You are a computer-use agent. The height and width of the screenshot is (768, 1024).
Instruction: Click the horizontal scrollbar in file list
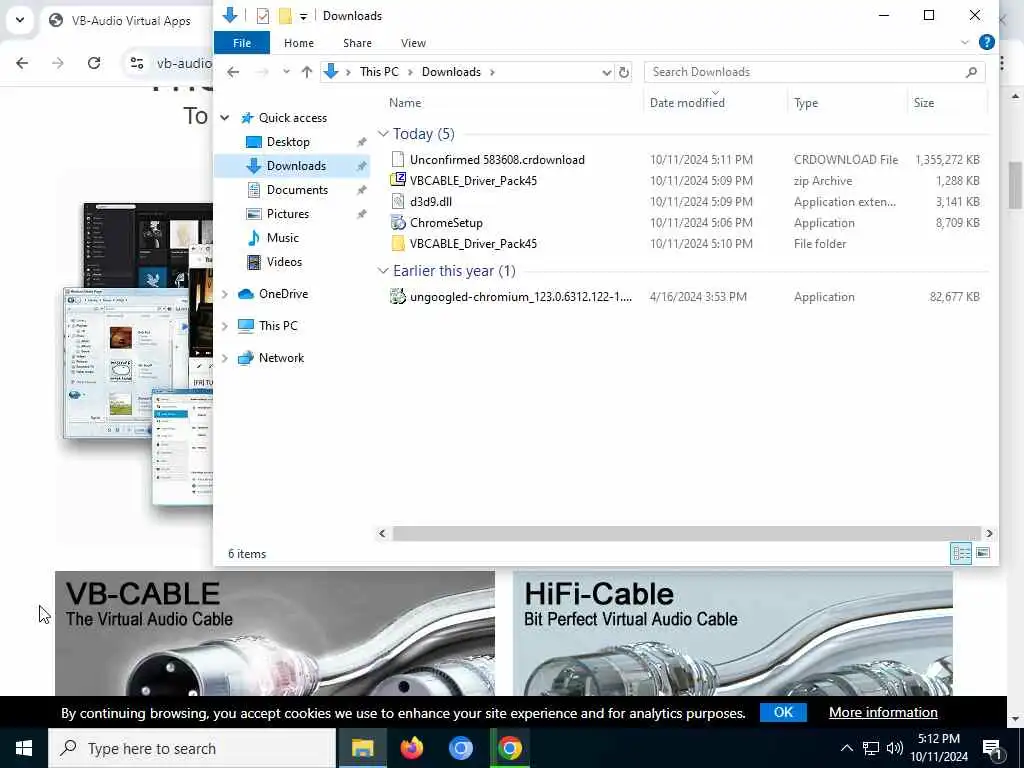(686, 534)
